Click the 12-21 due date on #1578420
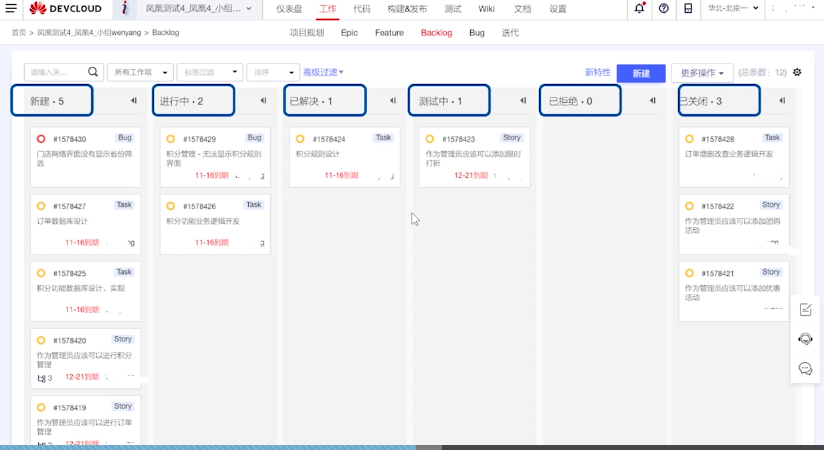 (x=82, y=377)
